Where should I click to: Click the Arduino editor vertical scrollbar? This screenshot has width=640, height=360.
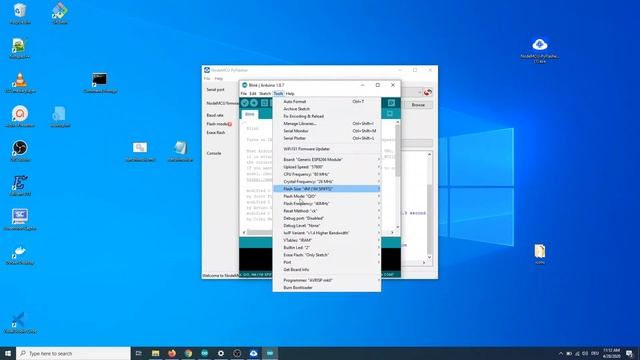pos(398,174)
